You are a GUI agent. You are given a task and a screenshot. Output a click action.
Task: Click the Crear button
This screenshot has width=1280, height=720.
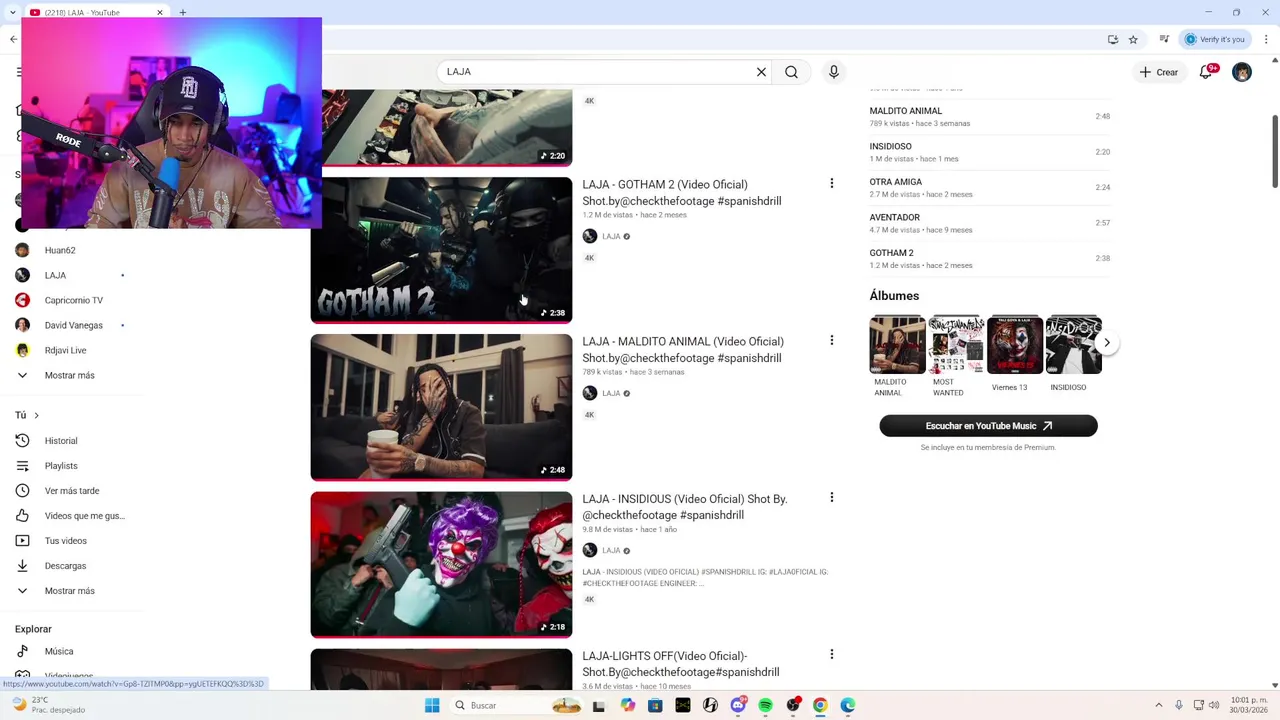click(1160, 72)
